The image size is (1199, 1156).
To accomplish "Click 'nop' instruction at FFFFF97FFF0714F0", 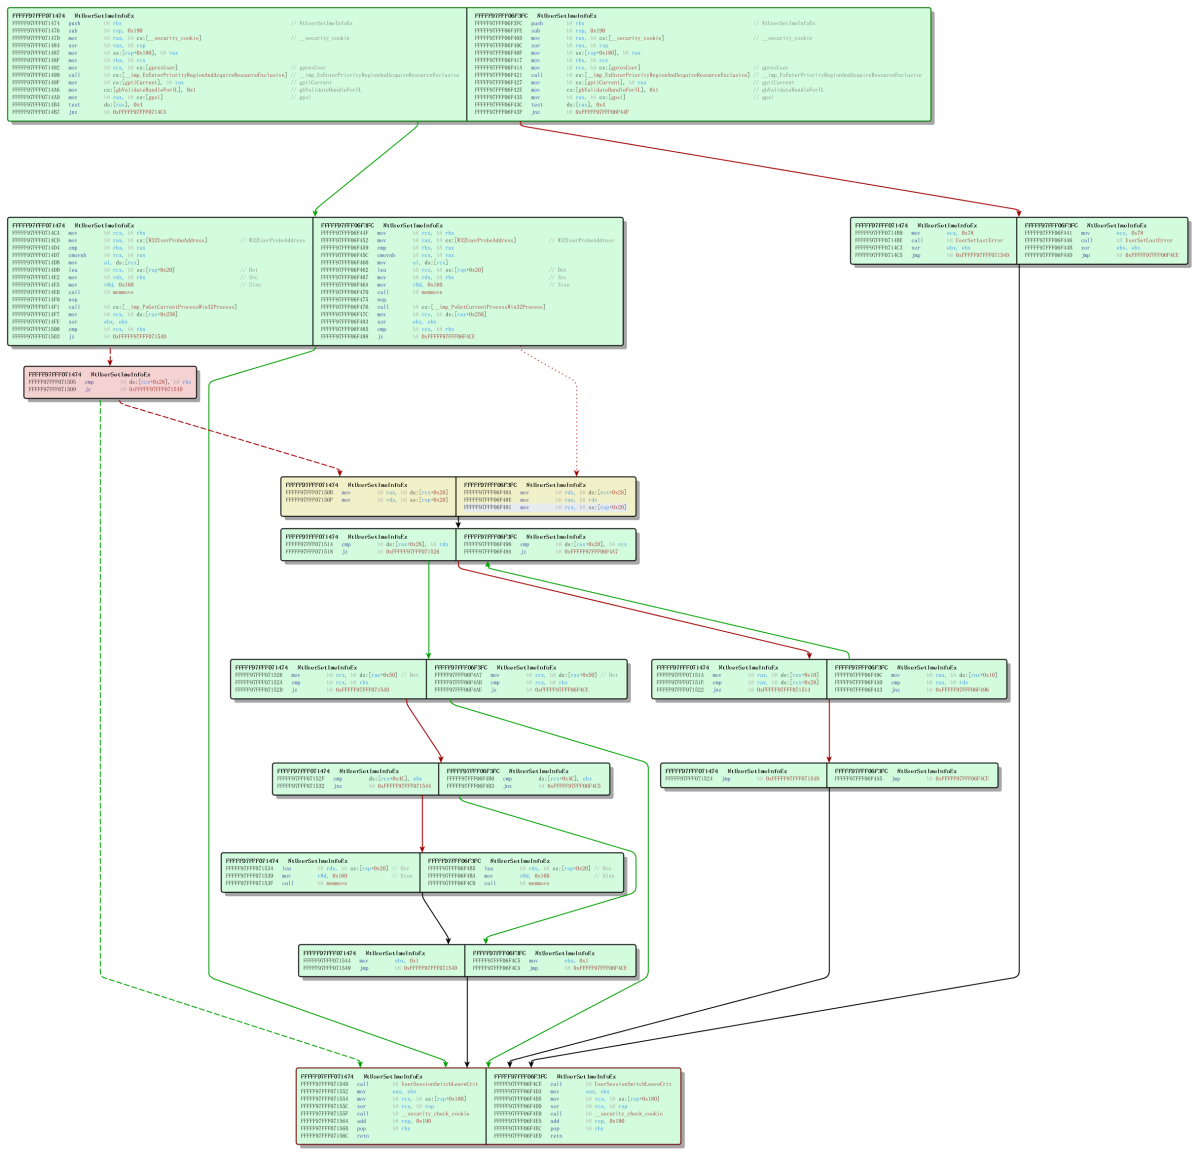I will coord(46,300).
